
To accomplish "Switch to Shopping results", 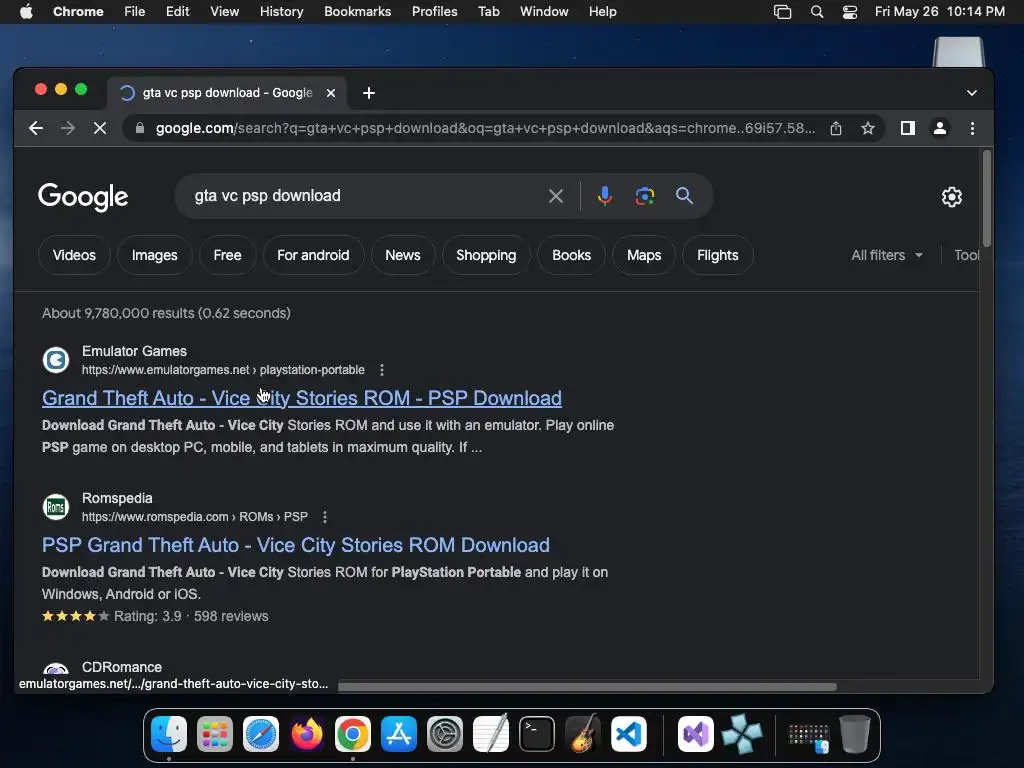I will 486,255.
